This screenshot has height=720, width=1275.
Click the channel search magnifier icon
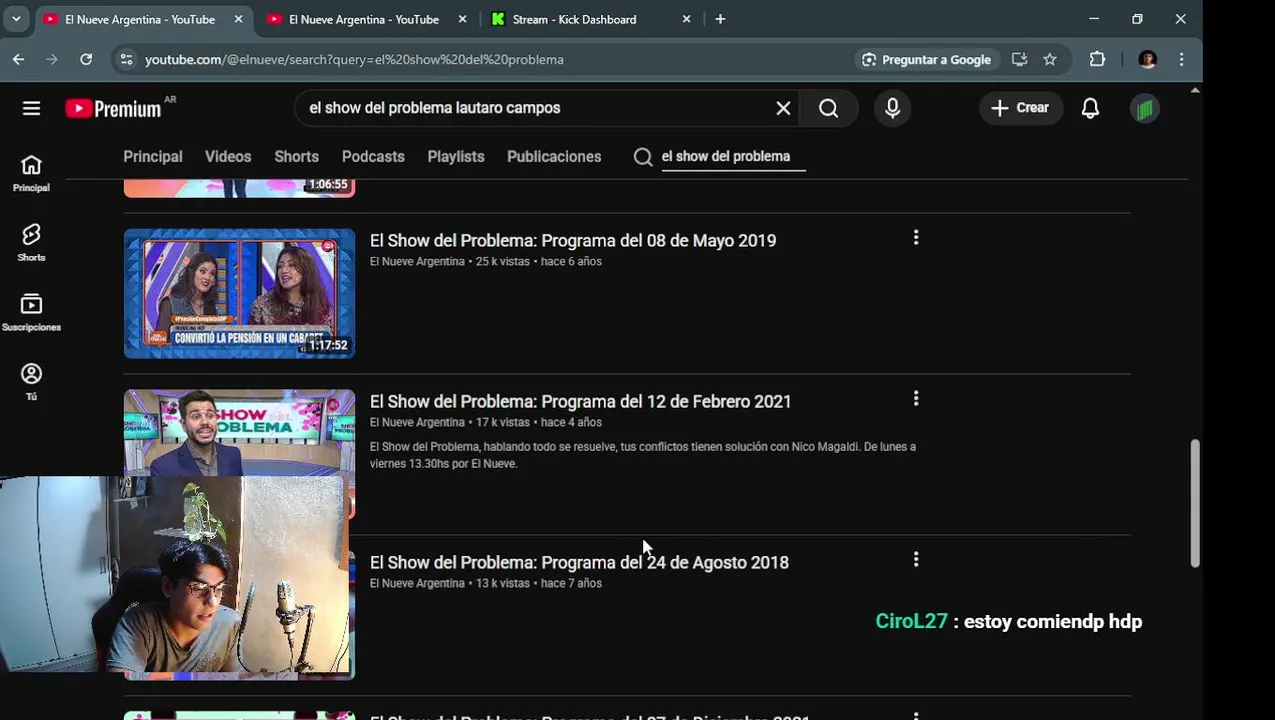(643, 157)
